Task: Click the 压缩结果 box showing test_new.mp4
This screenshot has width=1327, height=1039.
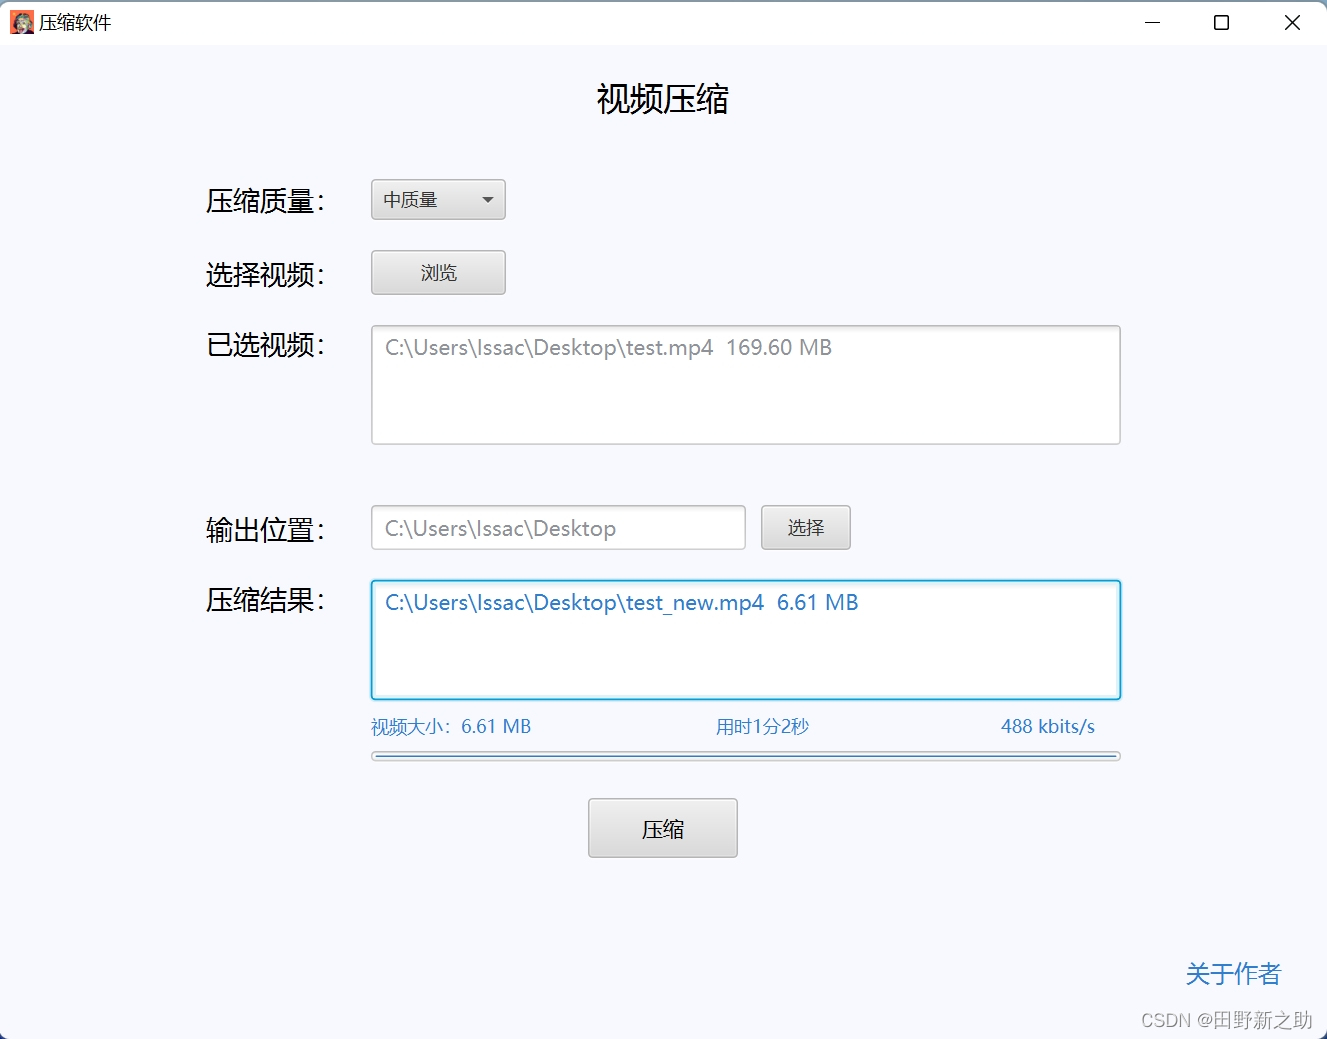Action: point(746,640)
